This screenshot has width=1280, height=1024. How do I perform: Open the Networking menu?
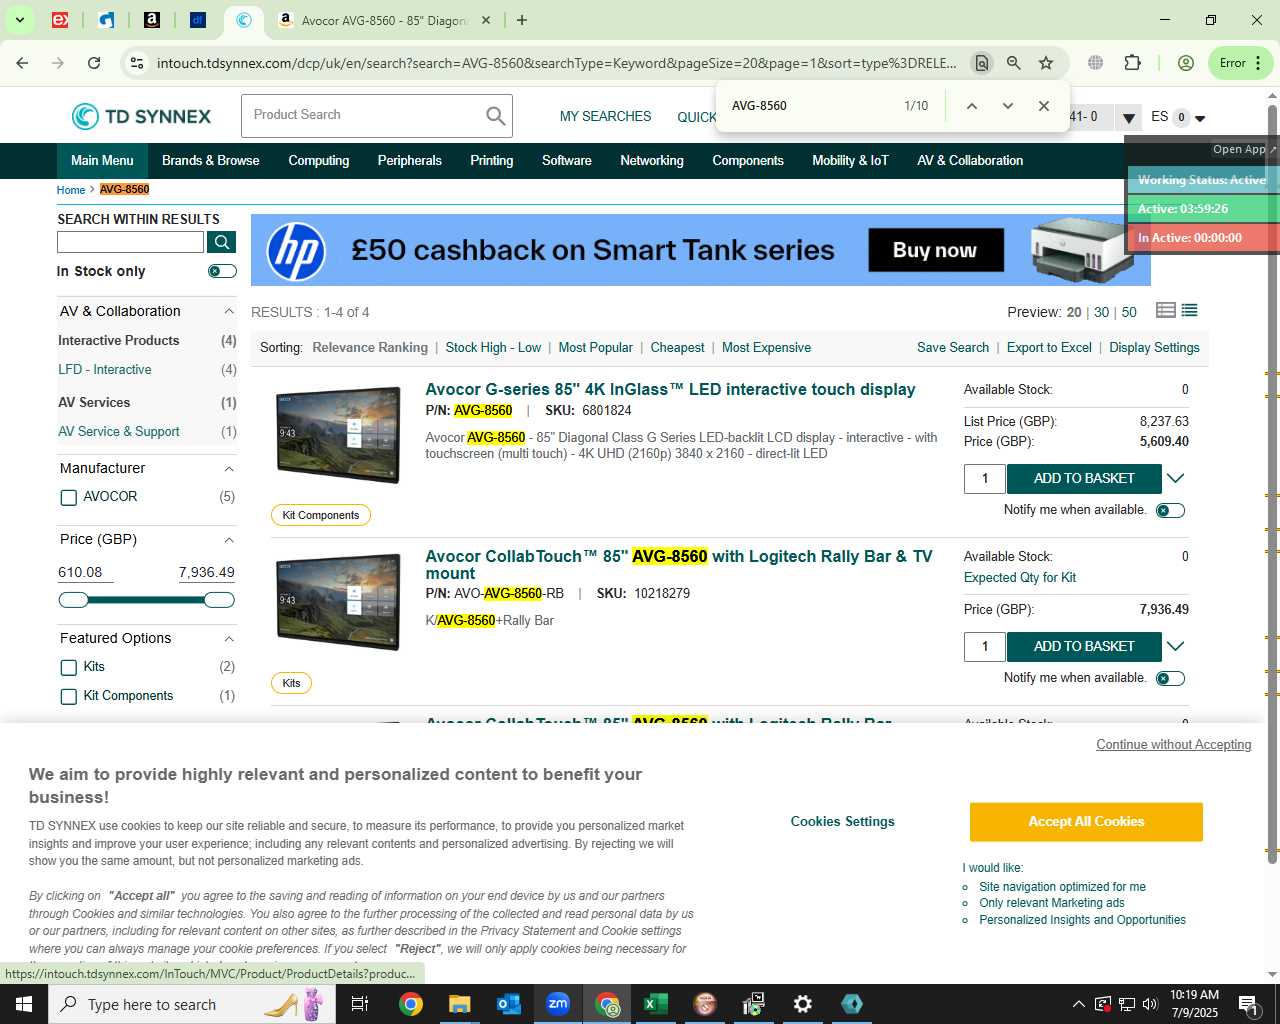652,160
